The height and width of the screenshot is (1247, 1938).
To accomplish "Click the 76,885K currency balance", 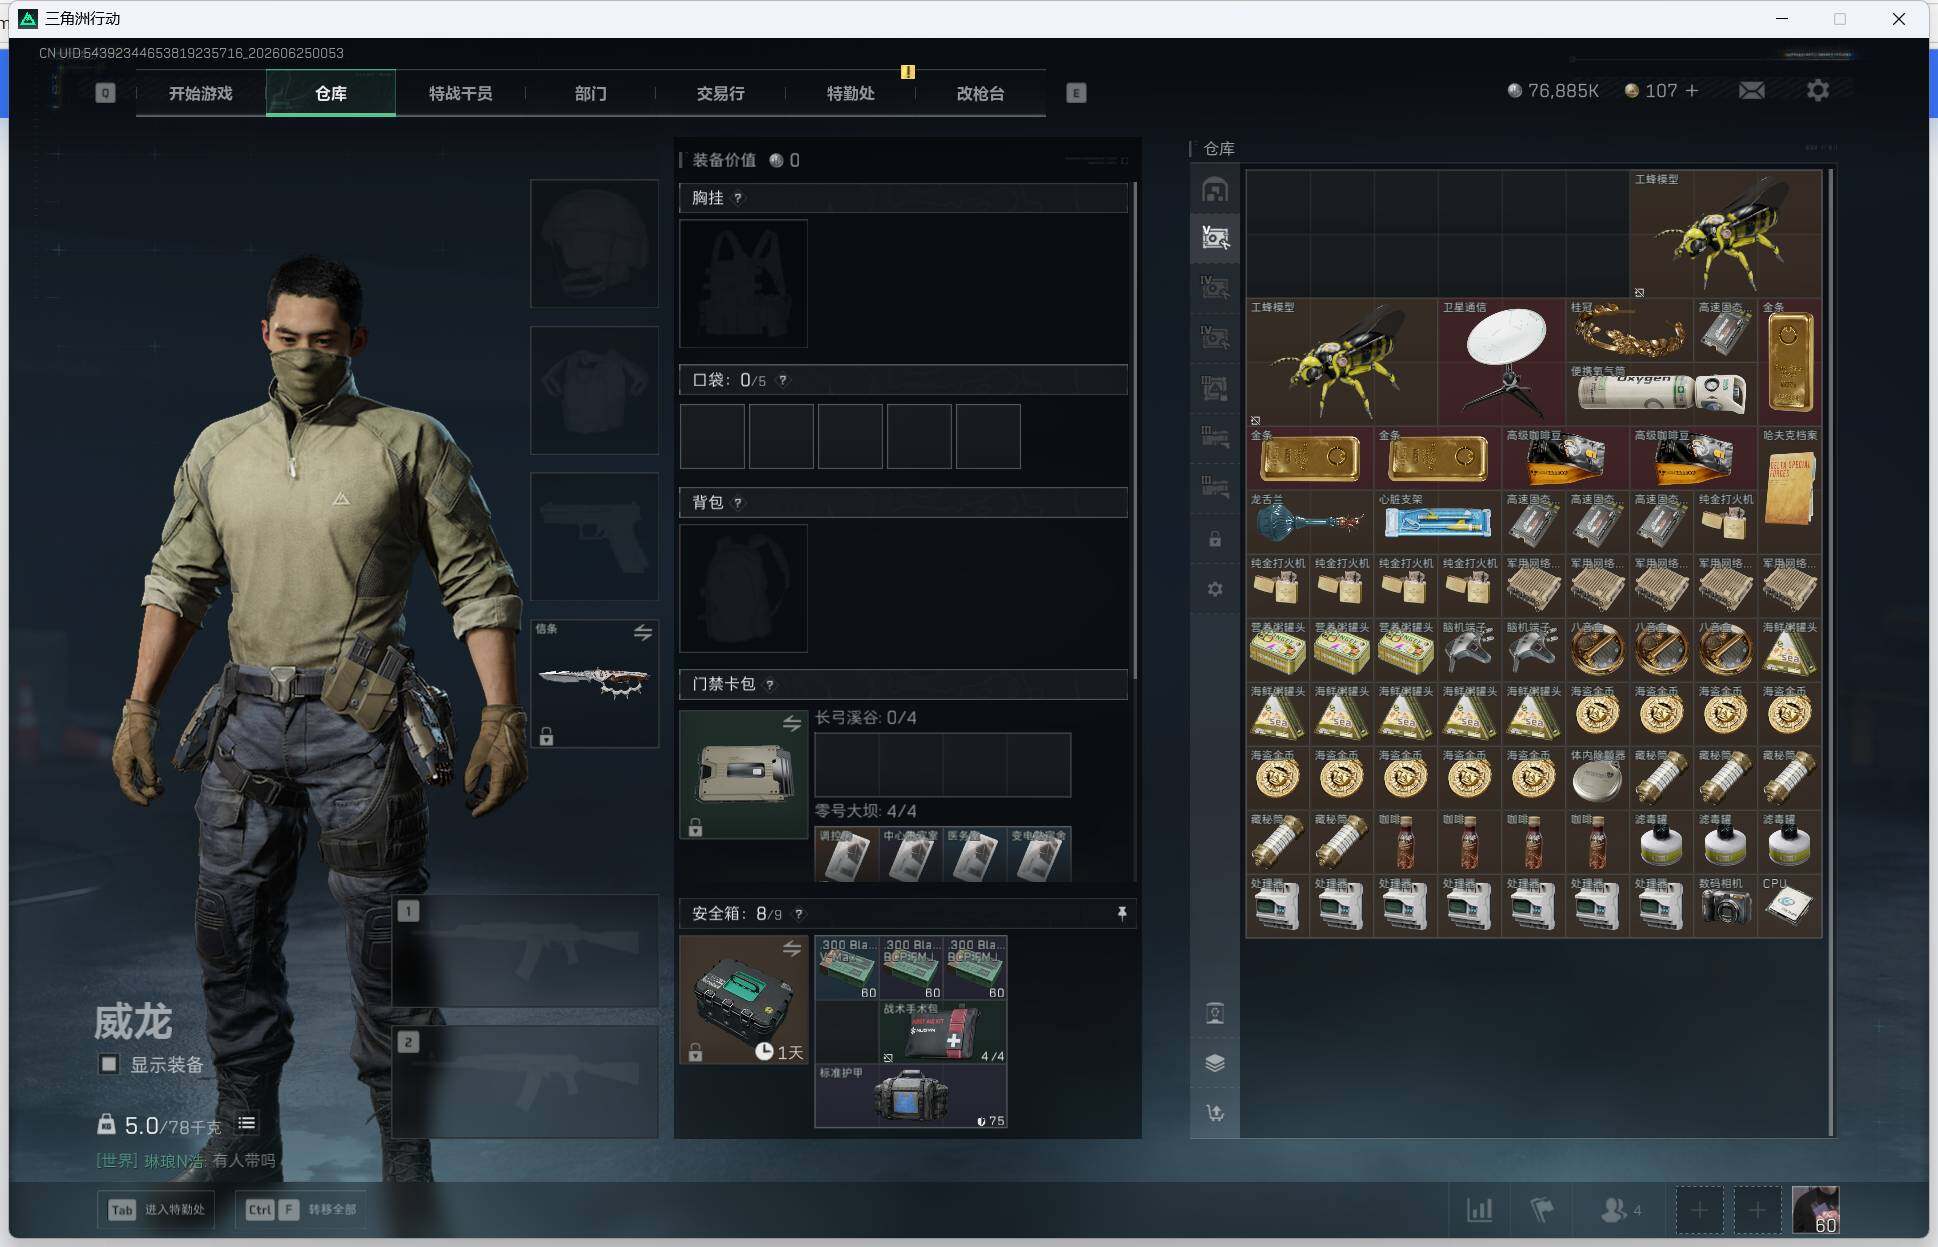I will pos(1553,91).
